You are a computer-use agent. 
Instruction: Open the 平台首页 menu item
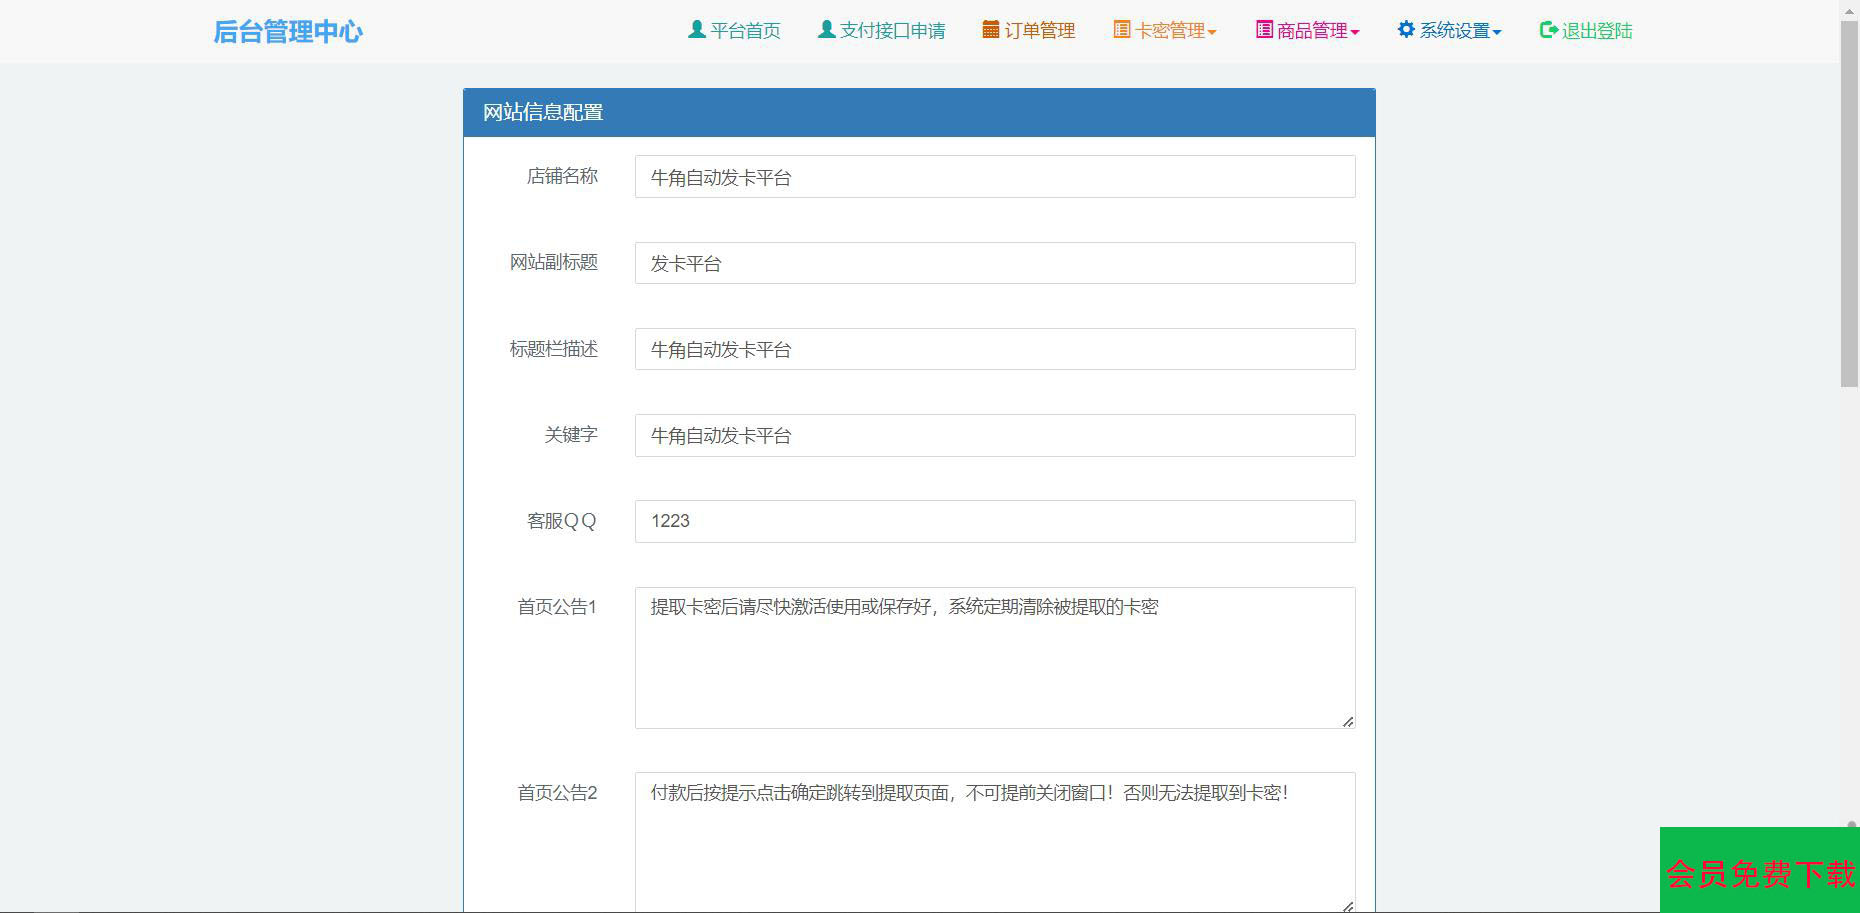[745, 31]
